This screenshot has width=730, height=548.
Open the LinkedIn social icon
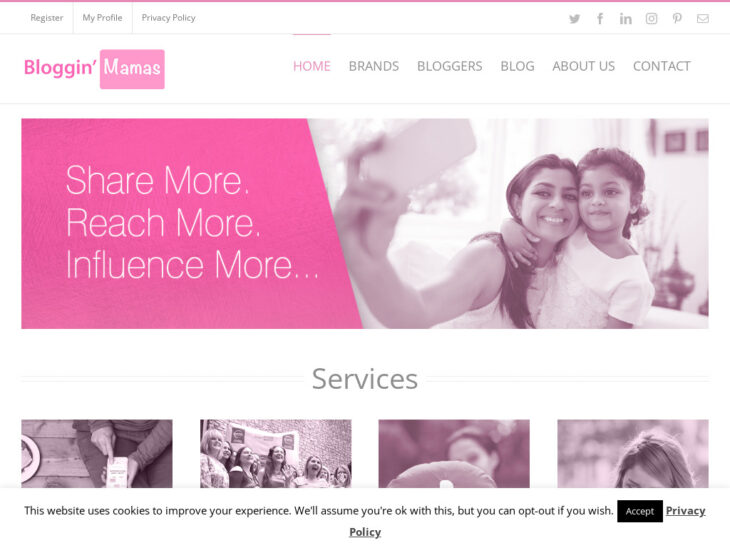625,19
